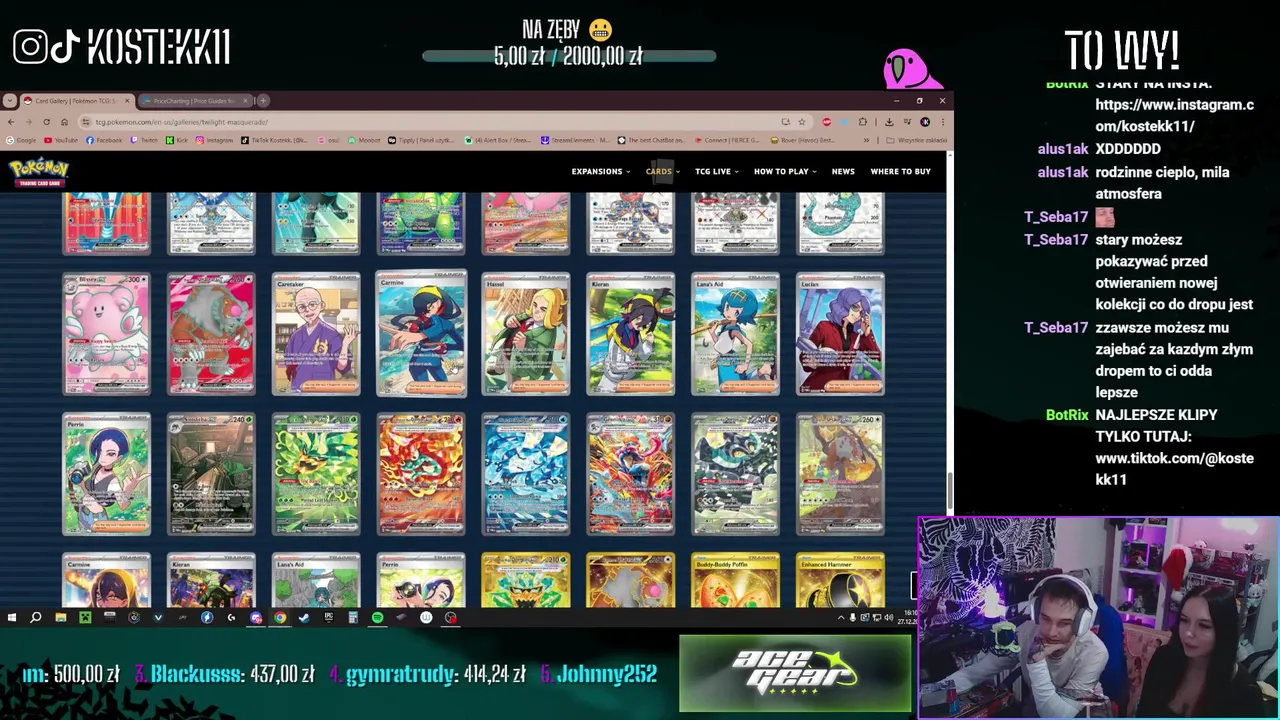The width and height of the screenshot is (1280, 720).
Task: Expand the EXPANSIONS menu
Action: pyautogui.click(x=600, y=171)
